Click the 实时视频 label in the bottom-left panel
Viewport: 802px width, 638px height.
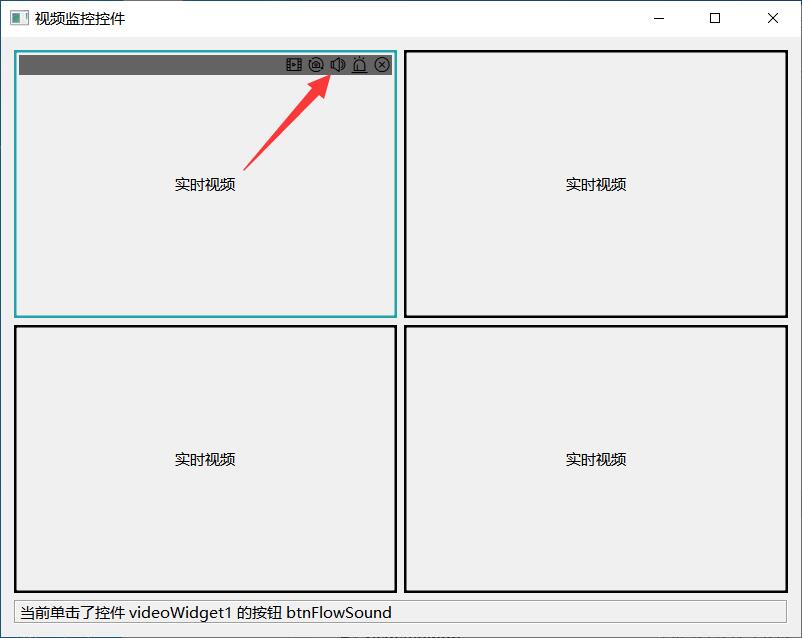tap(205, 460)
